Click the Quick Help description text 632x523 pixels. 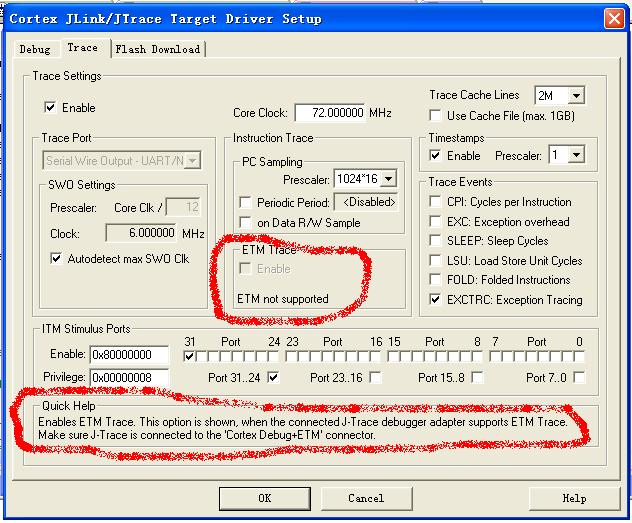[303, 428]
